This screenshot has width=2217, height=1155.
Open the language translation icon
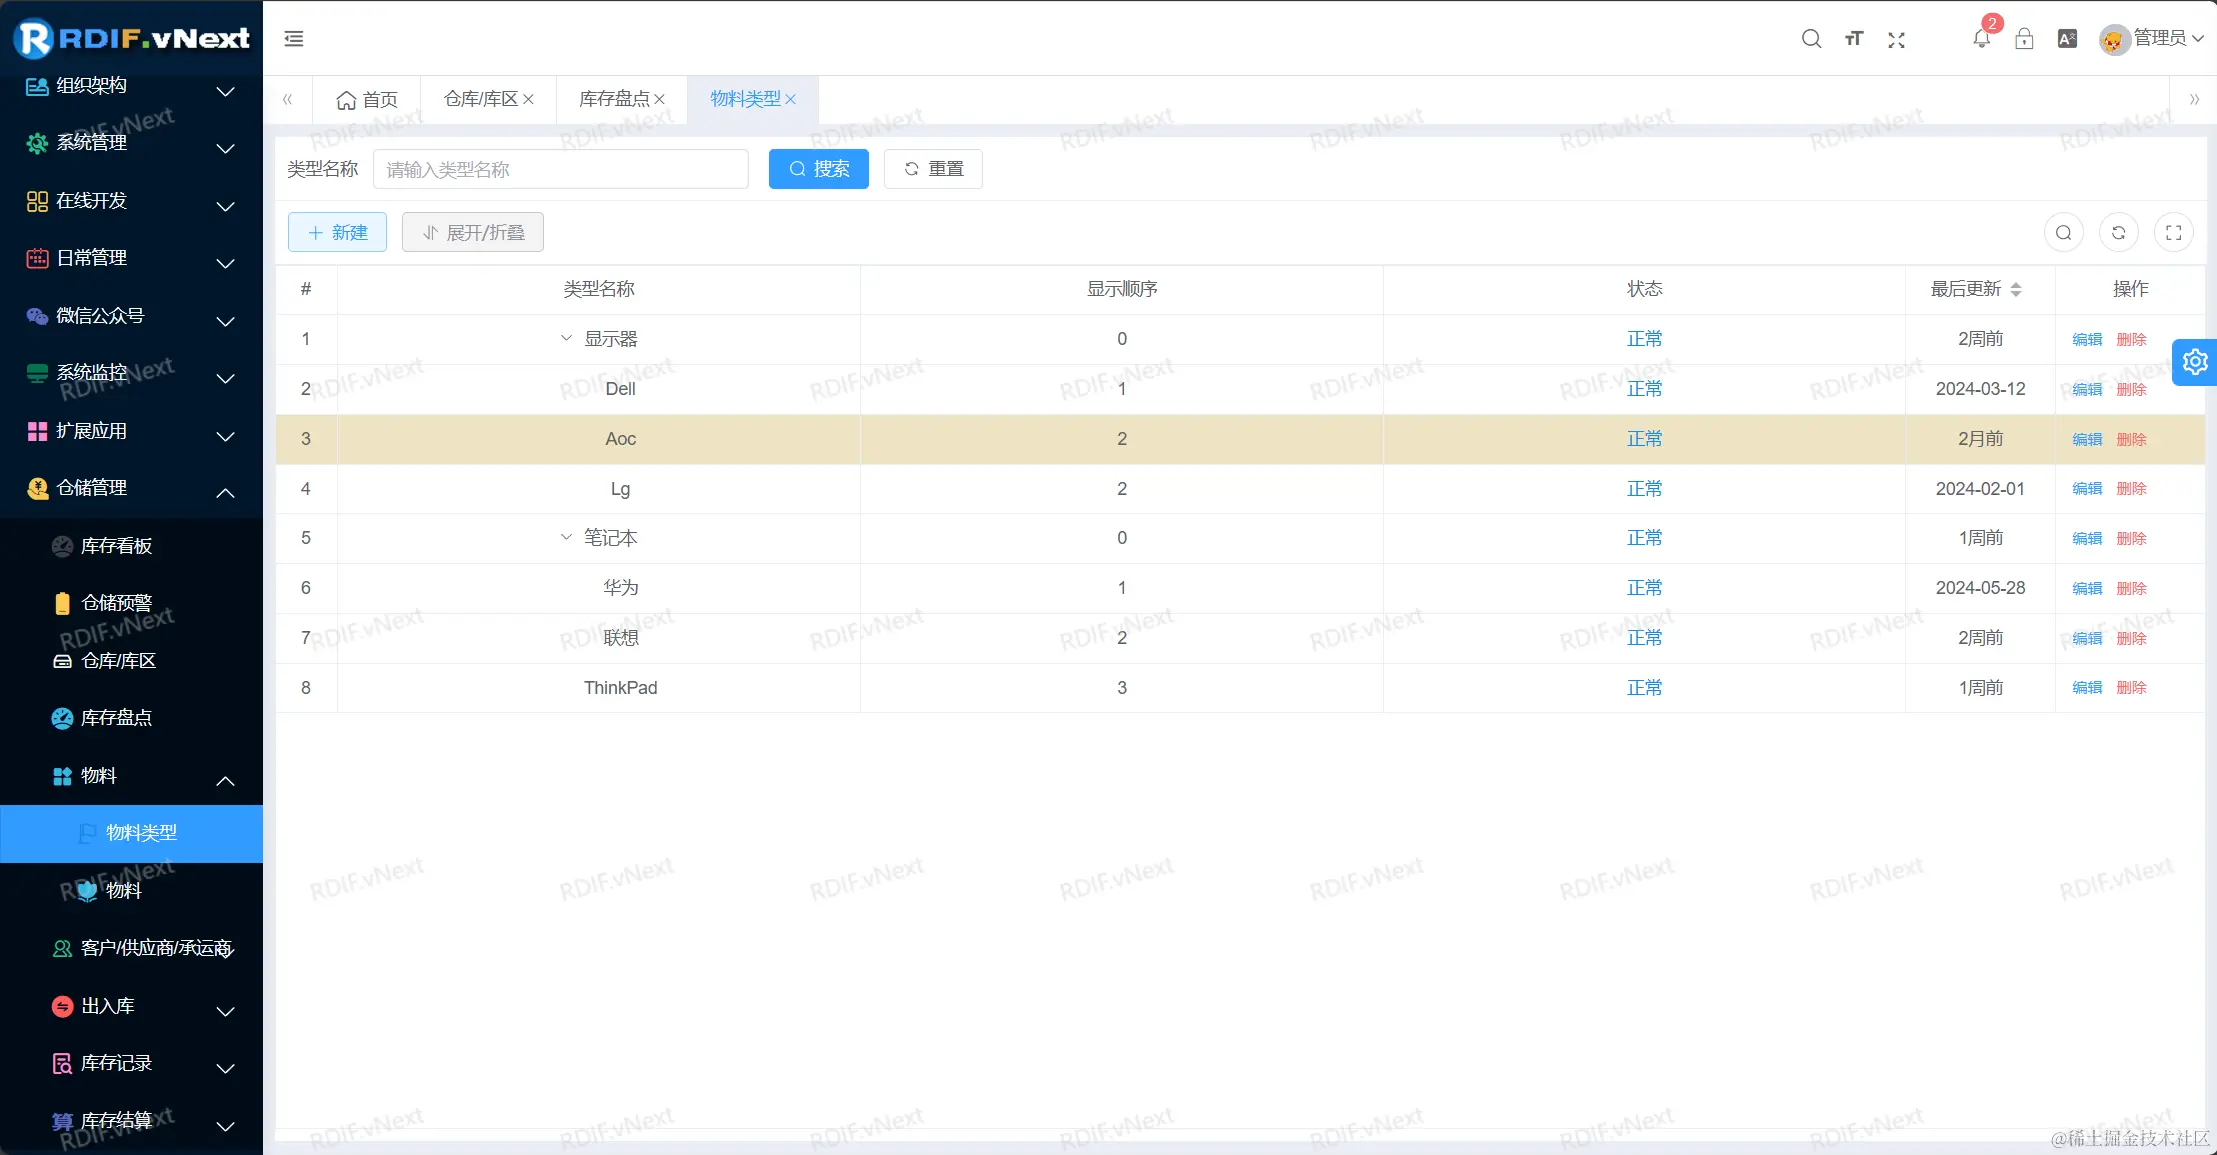(2067, 39)
